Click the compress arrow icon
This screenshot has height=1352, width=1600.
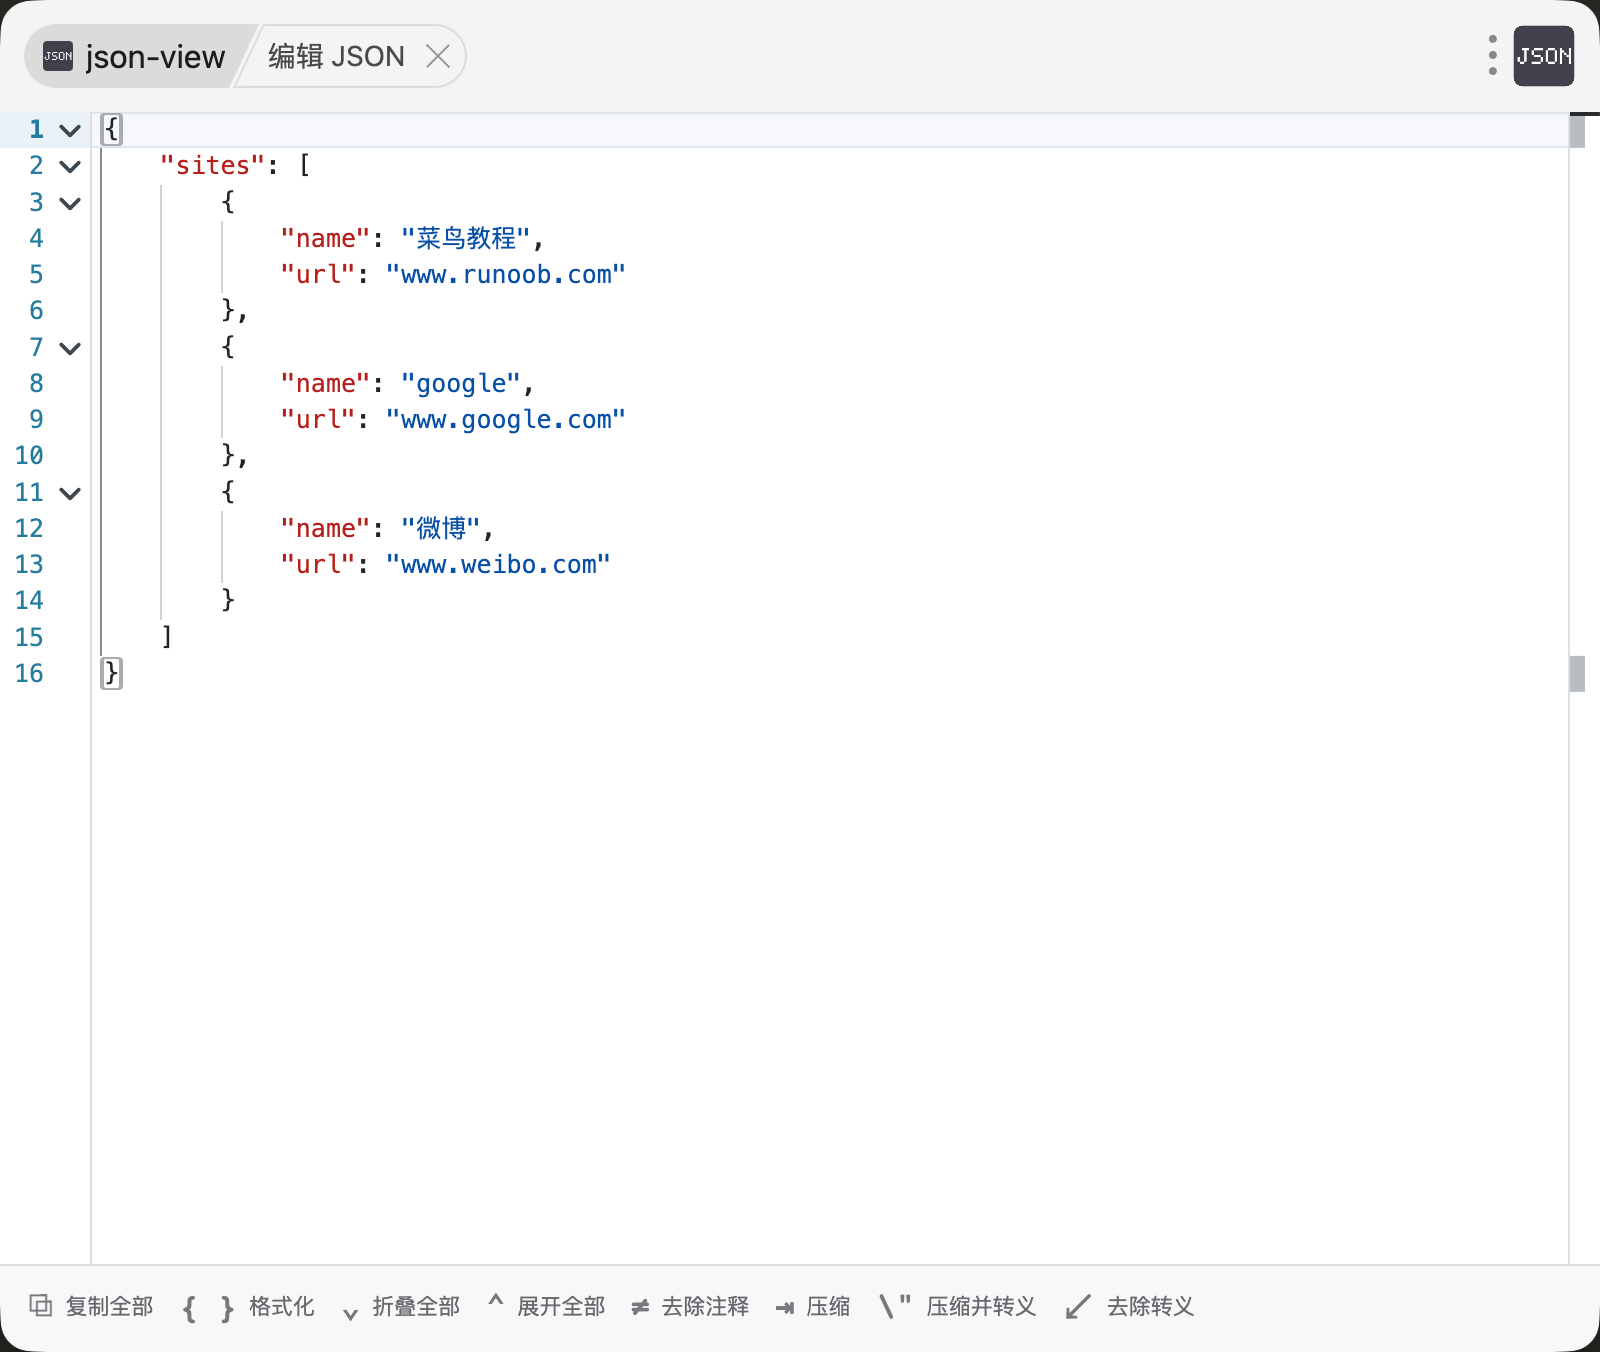tap(785, 1307)
